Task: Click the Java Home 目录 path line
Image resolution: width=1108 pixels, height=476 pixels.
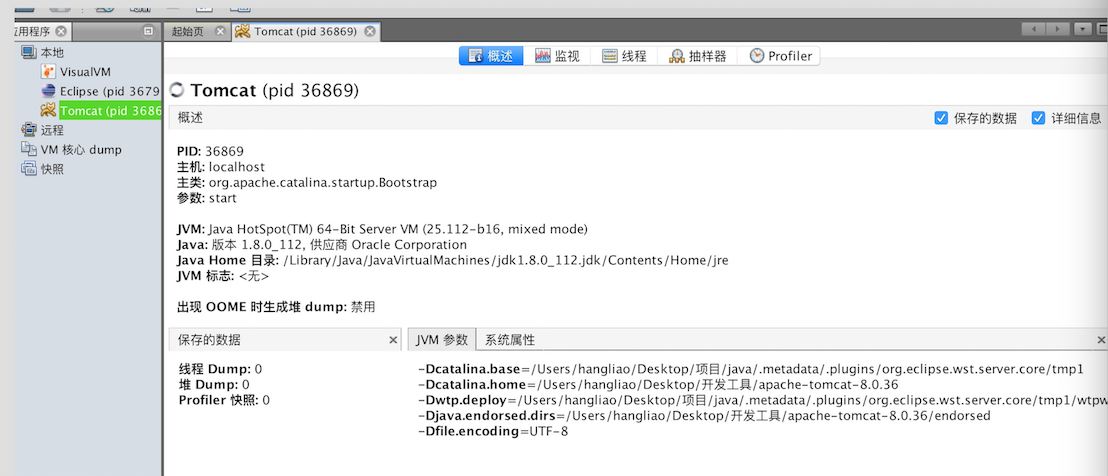Action: click(x=452, y=260)
